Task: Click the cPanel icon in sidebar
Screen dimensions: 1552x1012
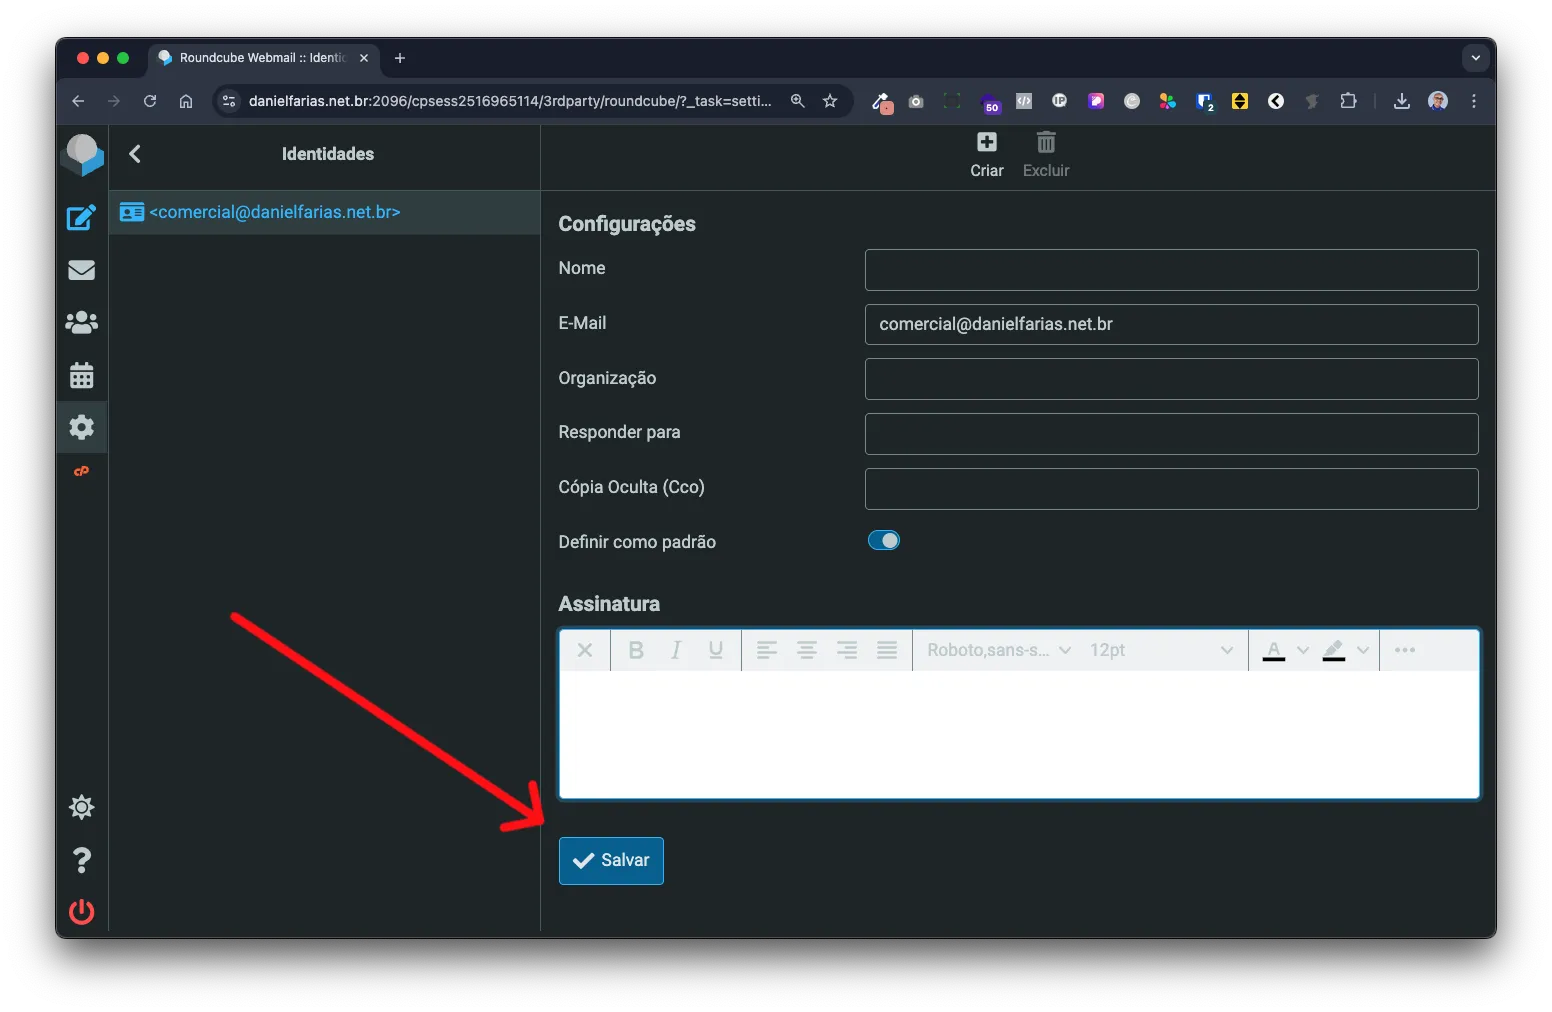Action: [x=81, y=471]
